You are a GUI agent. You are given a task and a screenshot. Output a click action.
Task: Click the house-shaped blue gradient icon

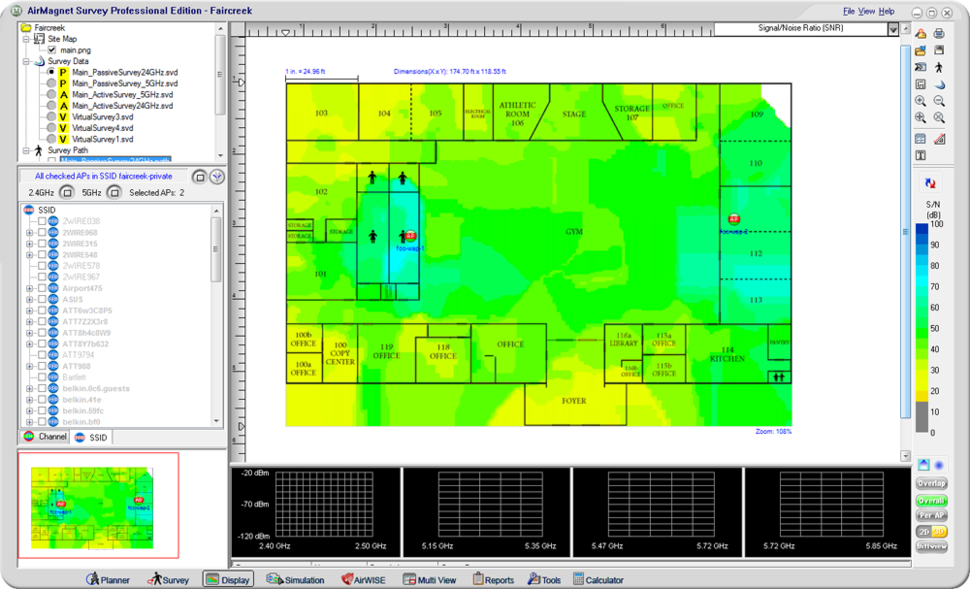(x=923, y=465)
